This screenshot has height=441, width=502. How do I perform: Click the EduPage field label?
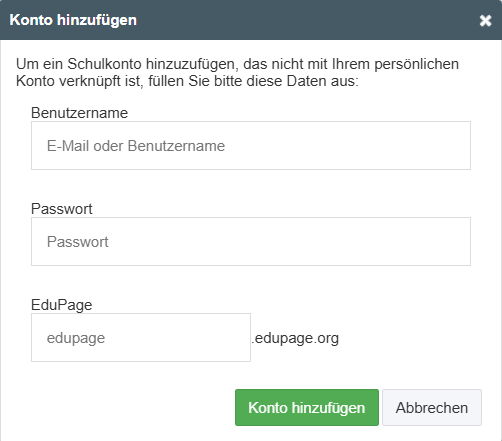coord(62,305)
